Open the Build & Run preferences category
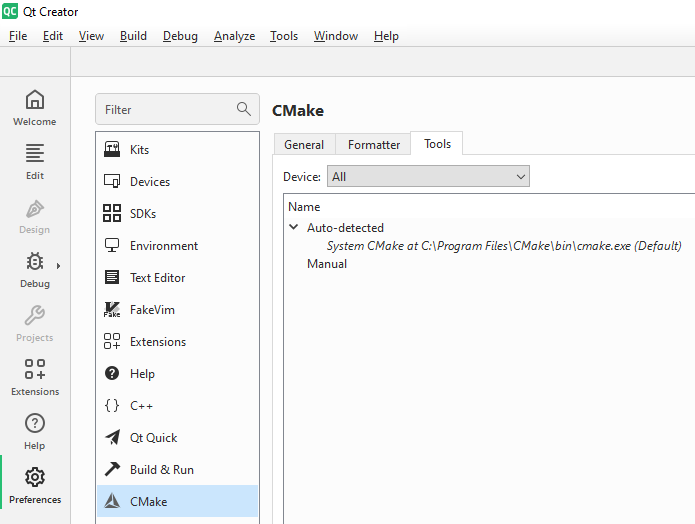The image size is (695, 524). 177,469
